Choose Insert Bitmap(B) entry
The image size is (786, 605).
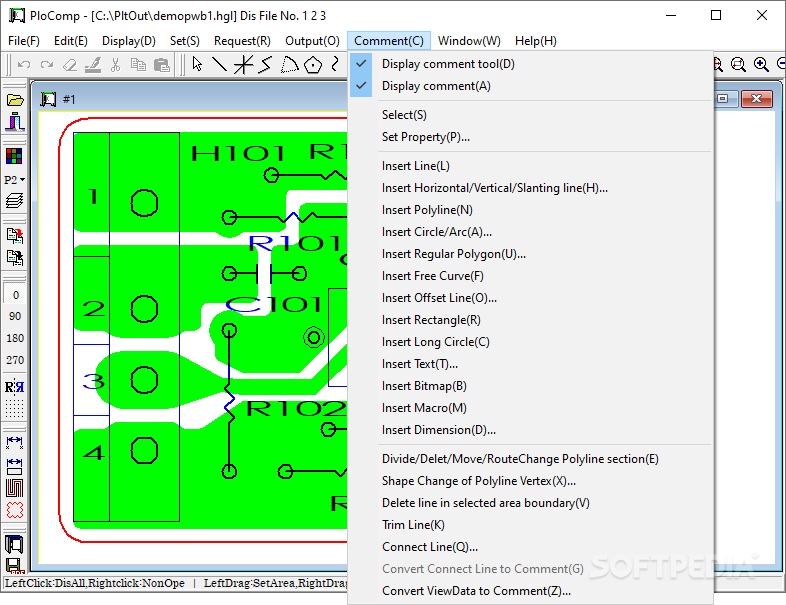point(530,386)
